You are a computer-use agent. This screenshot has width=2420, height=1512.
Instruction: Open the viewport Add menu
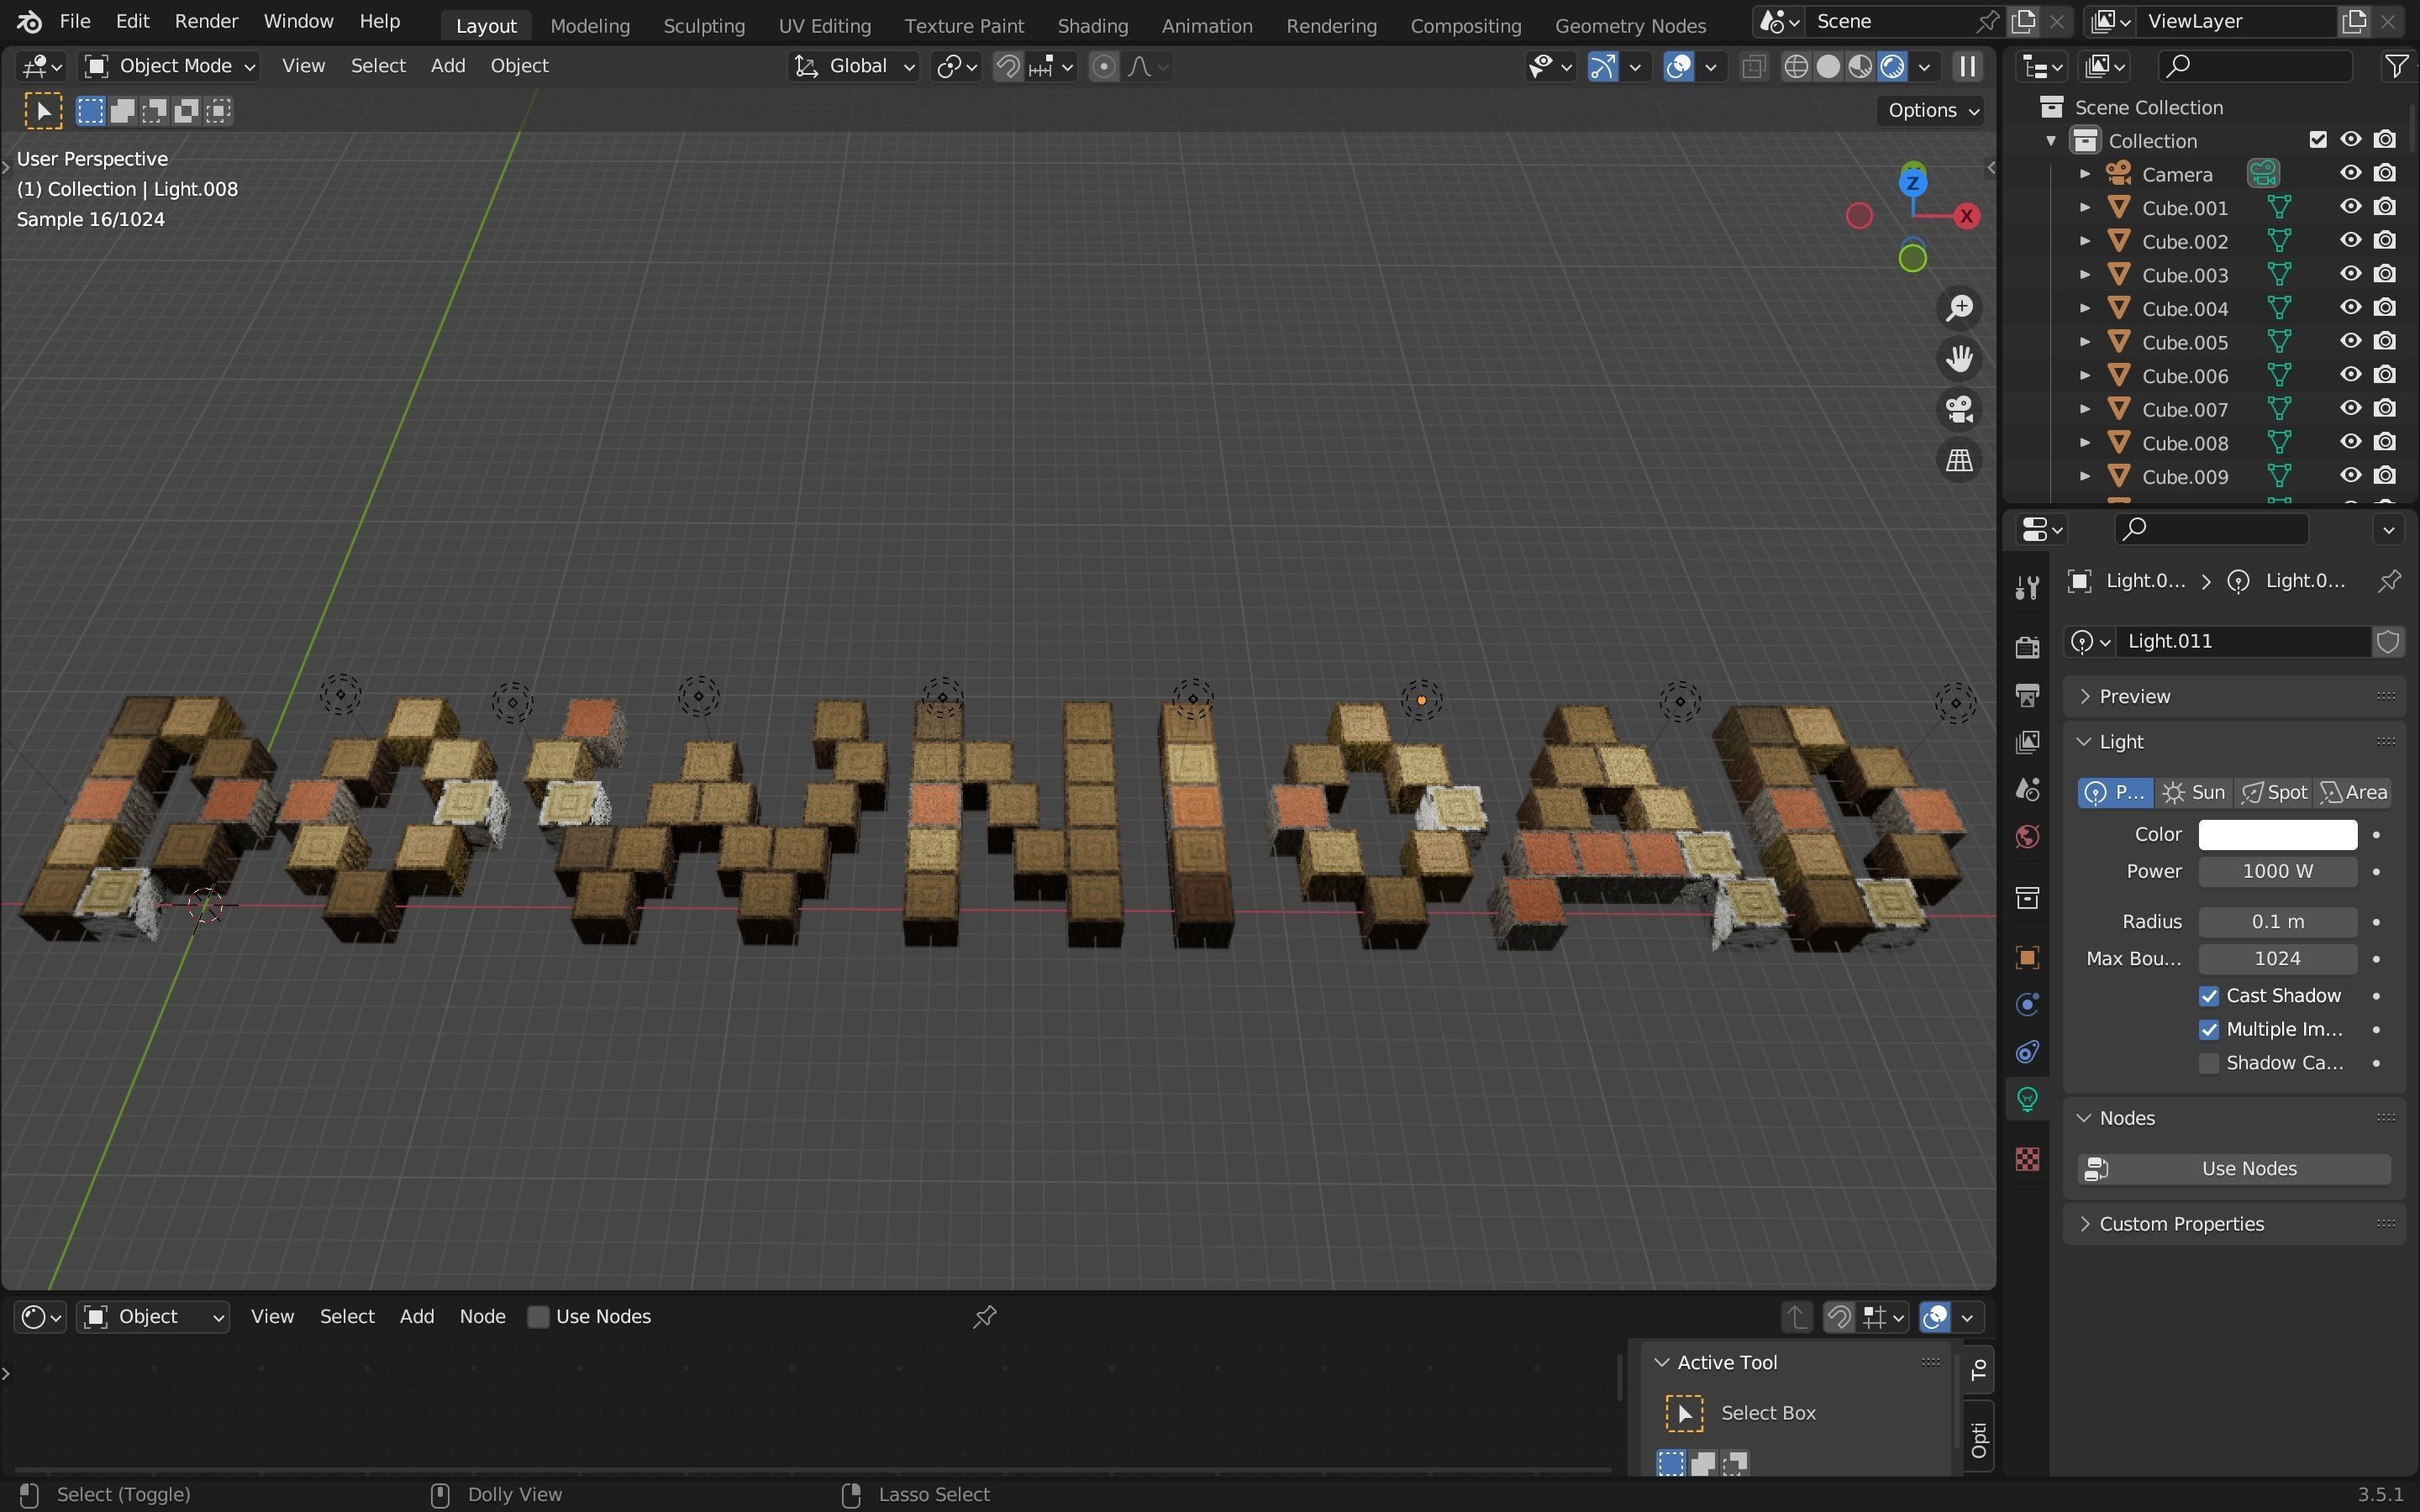point(448,66)
